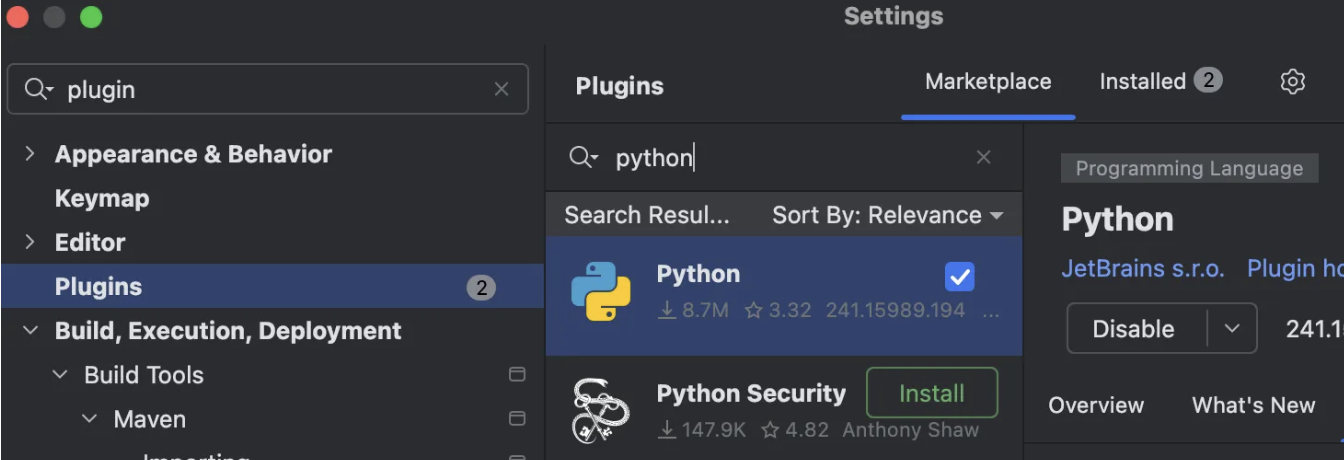This screenshot has height=460, width=1344.
Task: Open the What's New tab
Action: (x=1253, y=405)
